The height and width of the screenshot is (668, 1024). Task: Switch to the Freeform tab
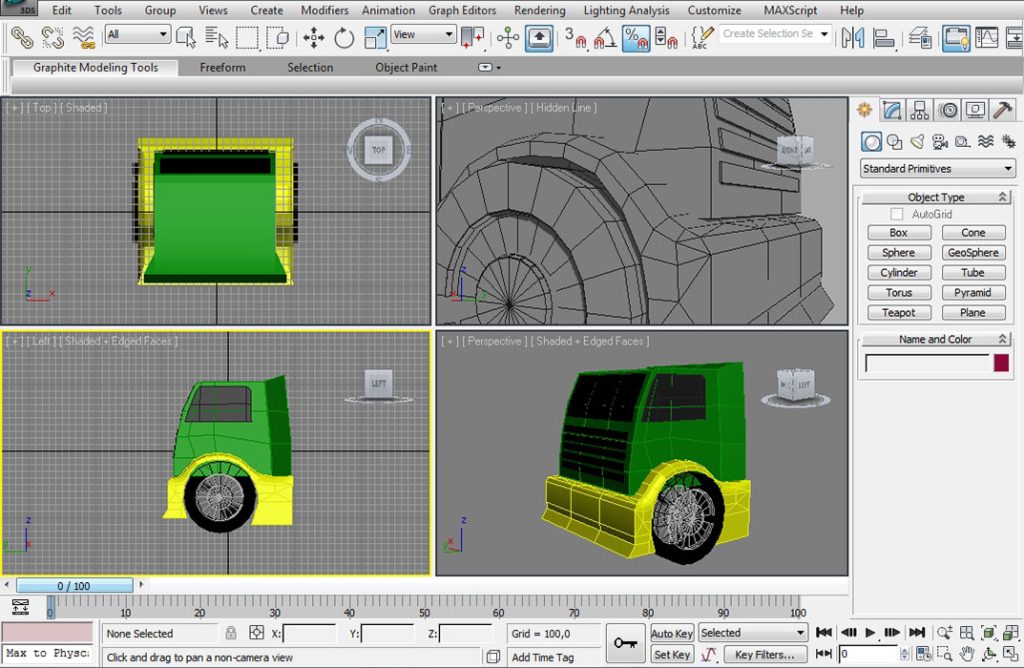pos(222,68)
